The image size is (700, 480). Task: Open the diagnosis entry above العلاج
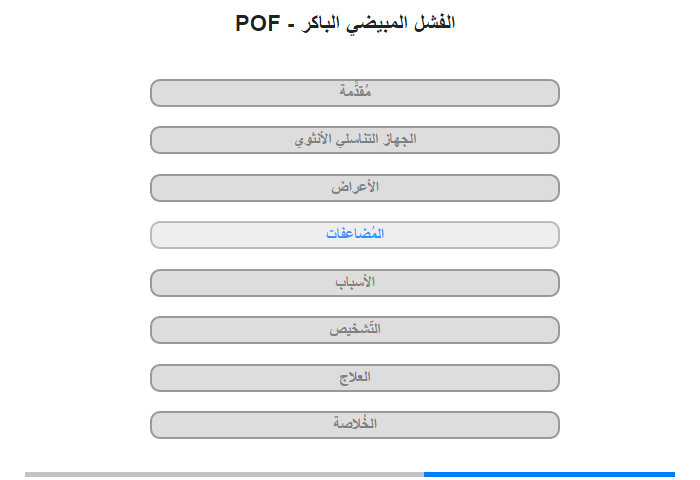[x=355, y=330]
